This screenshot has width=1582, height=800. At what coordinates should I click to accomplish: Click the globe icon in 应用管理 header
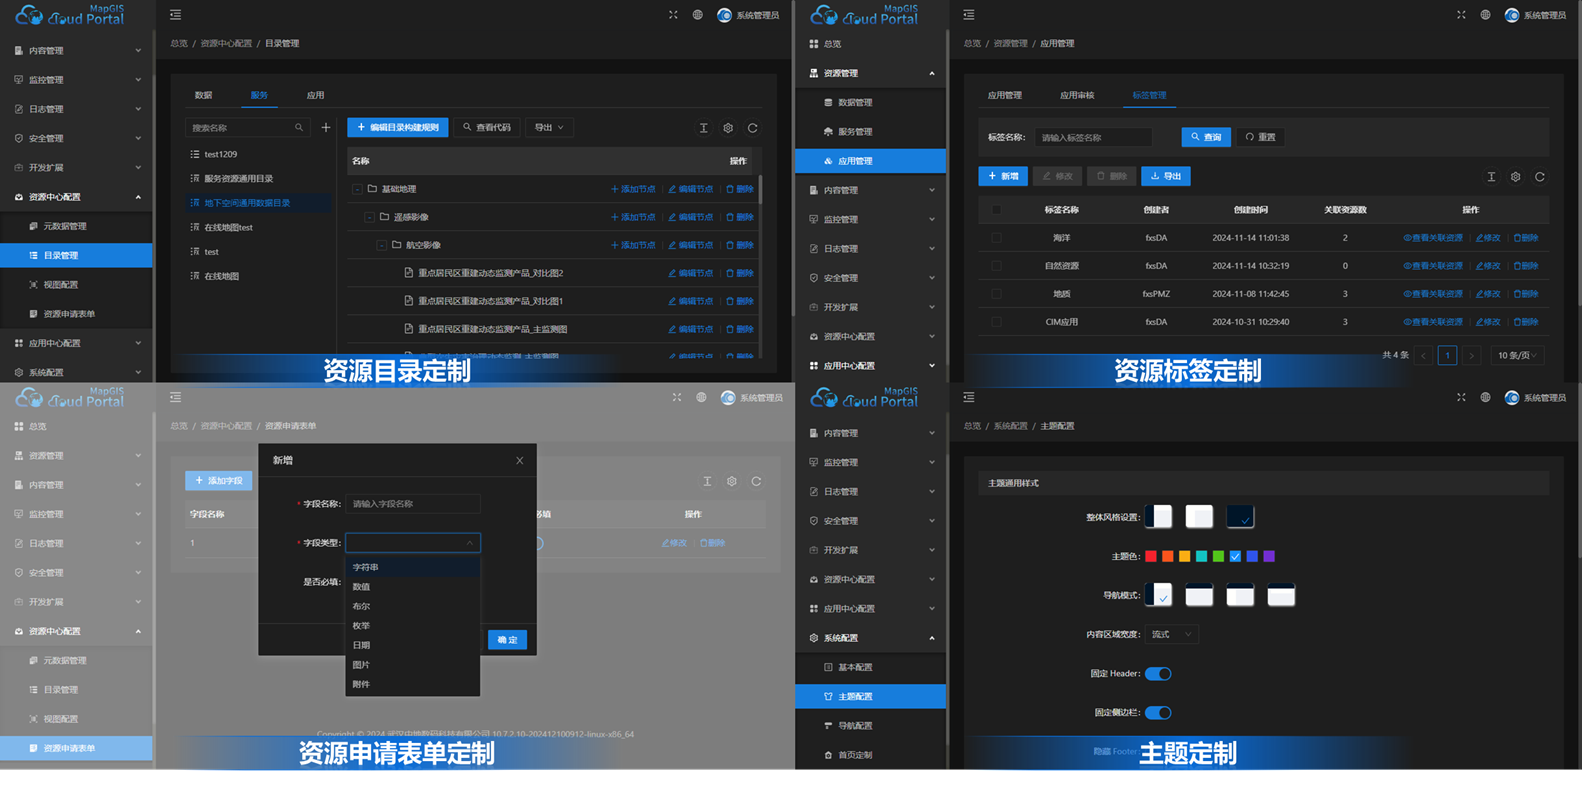pyautogui.click(x=1485, y=15)
